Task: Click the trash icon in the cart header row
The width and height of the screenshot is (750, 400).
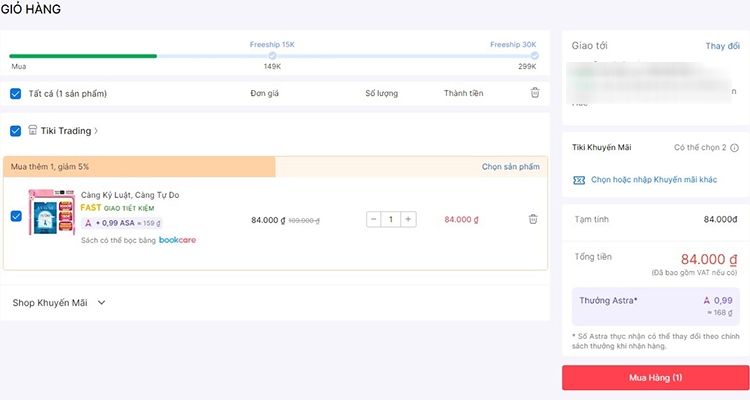Action: (535, 93)
